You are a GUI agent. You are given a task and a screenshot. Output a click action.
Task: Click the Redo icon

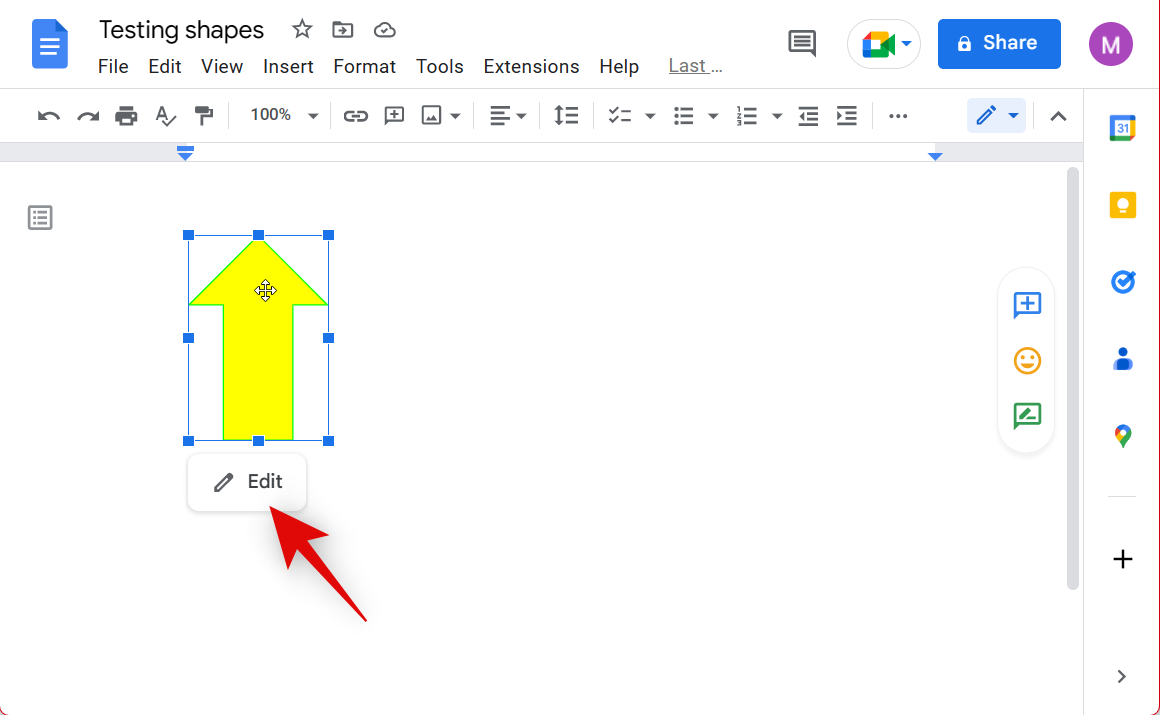tap(88, 116)
